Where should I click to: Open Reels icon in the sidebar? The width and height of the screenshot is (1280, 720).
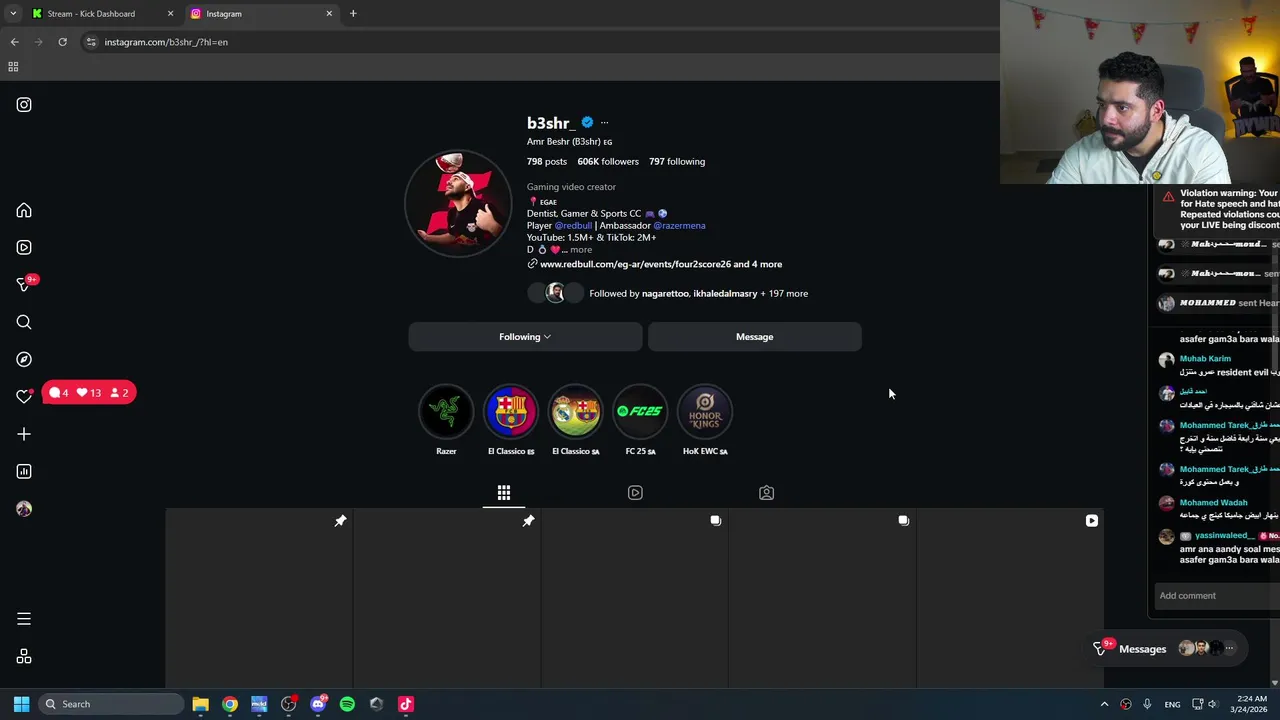(x=24, y=248)
